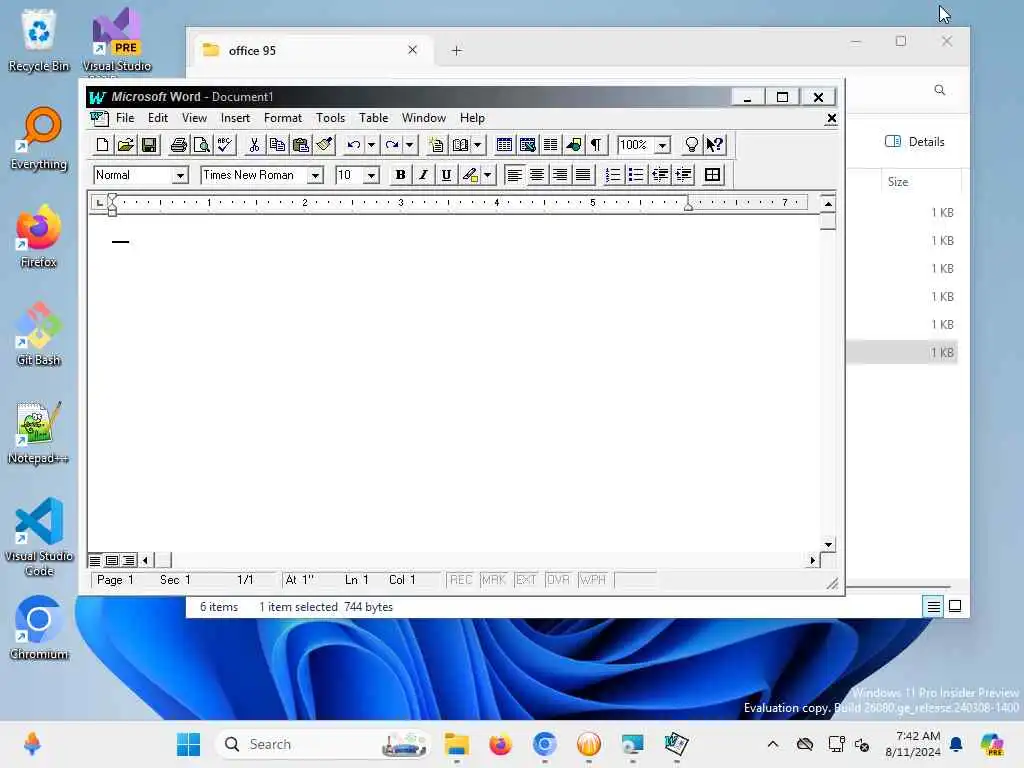1024x768 pixels.
Task: Insert Address icon in toolbar
Action: (x=436, y=145)
